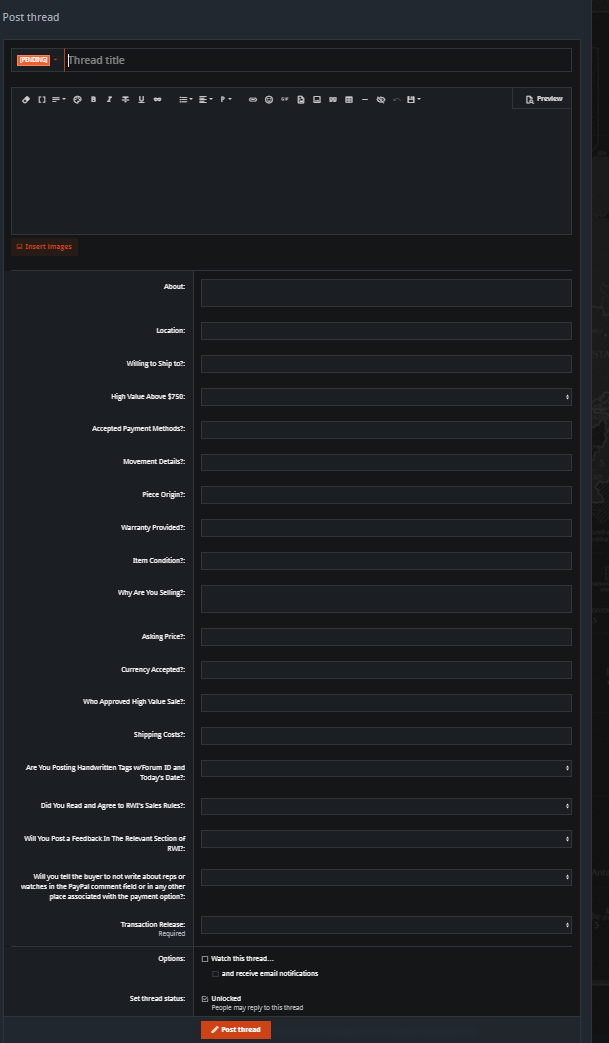The width and height of the screenshot is (609, 1043).
Task: Open the PENDING prefix dropdown
Action: click(x=38, y=60)
